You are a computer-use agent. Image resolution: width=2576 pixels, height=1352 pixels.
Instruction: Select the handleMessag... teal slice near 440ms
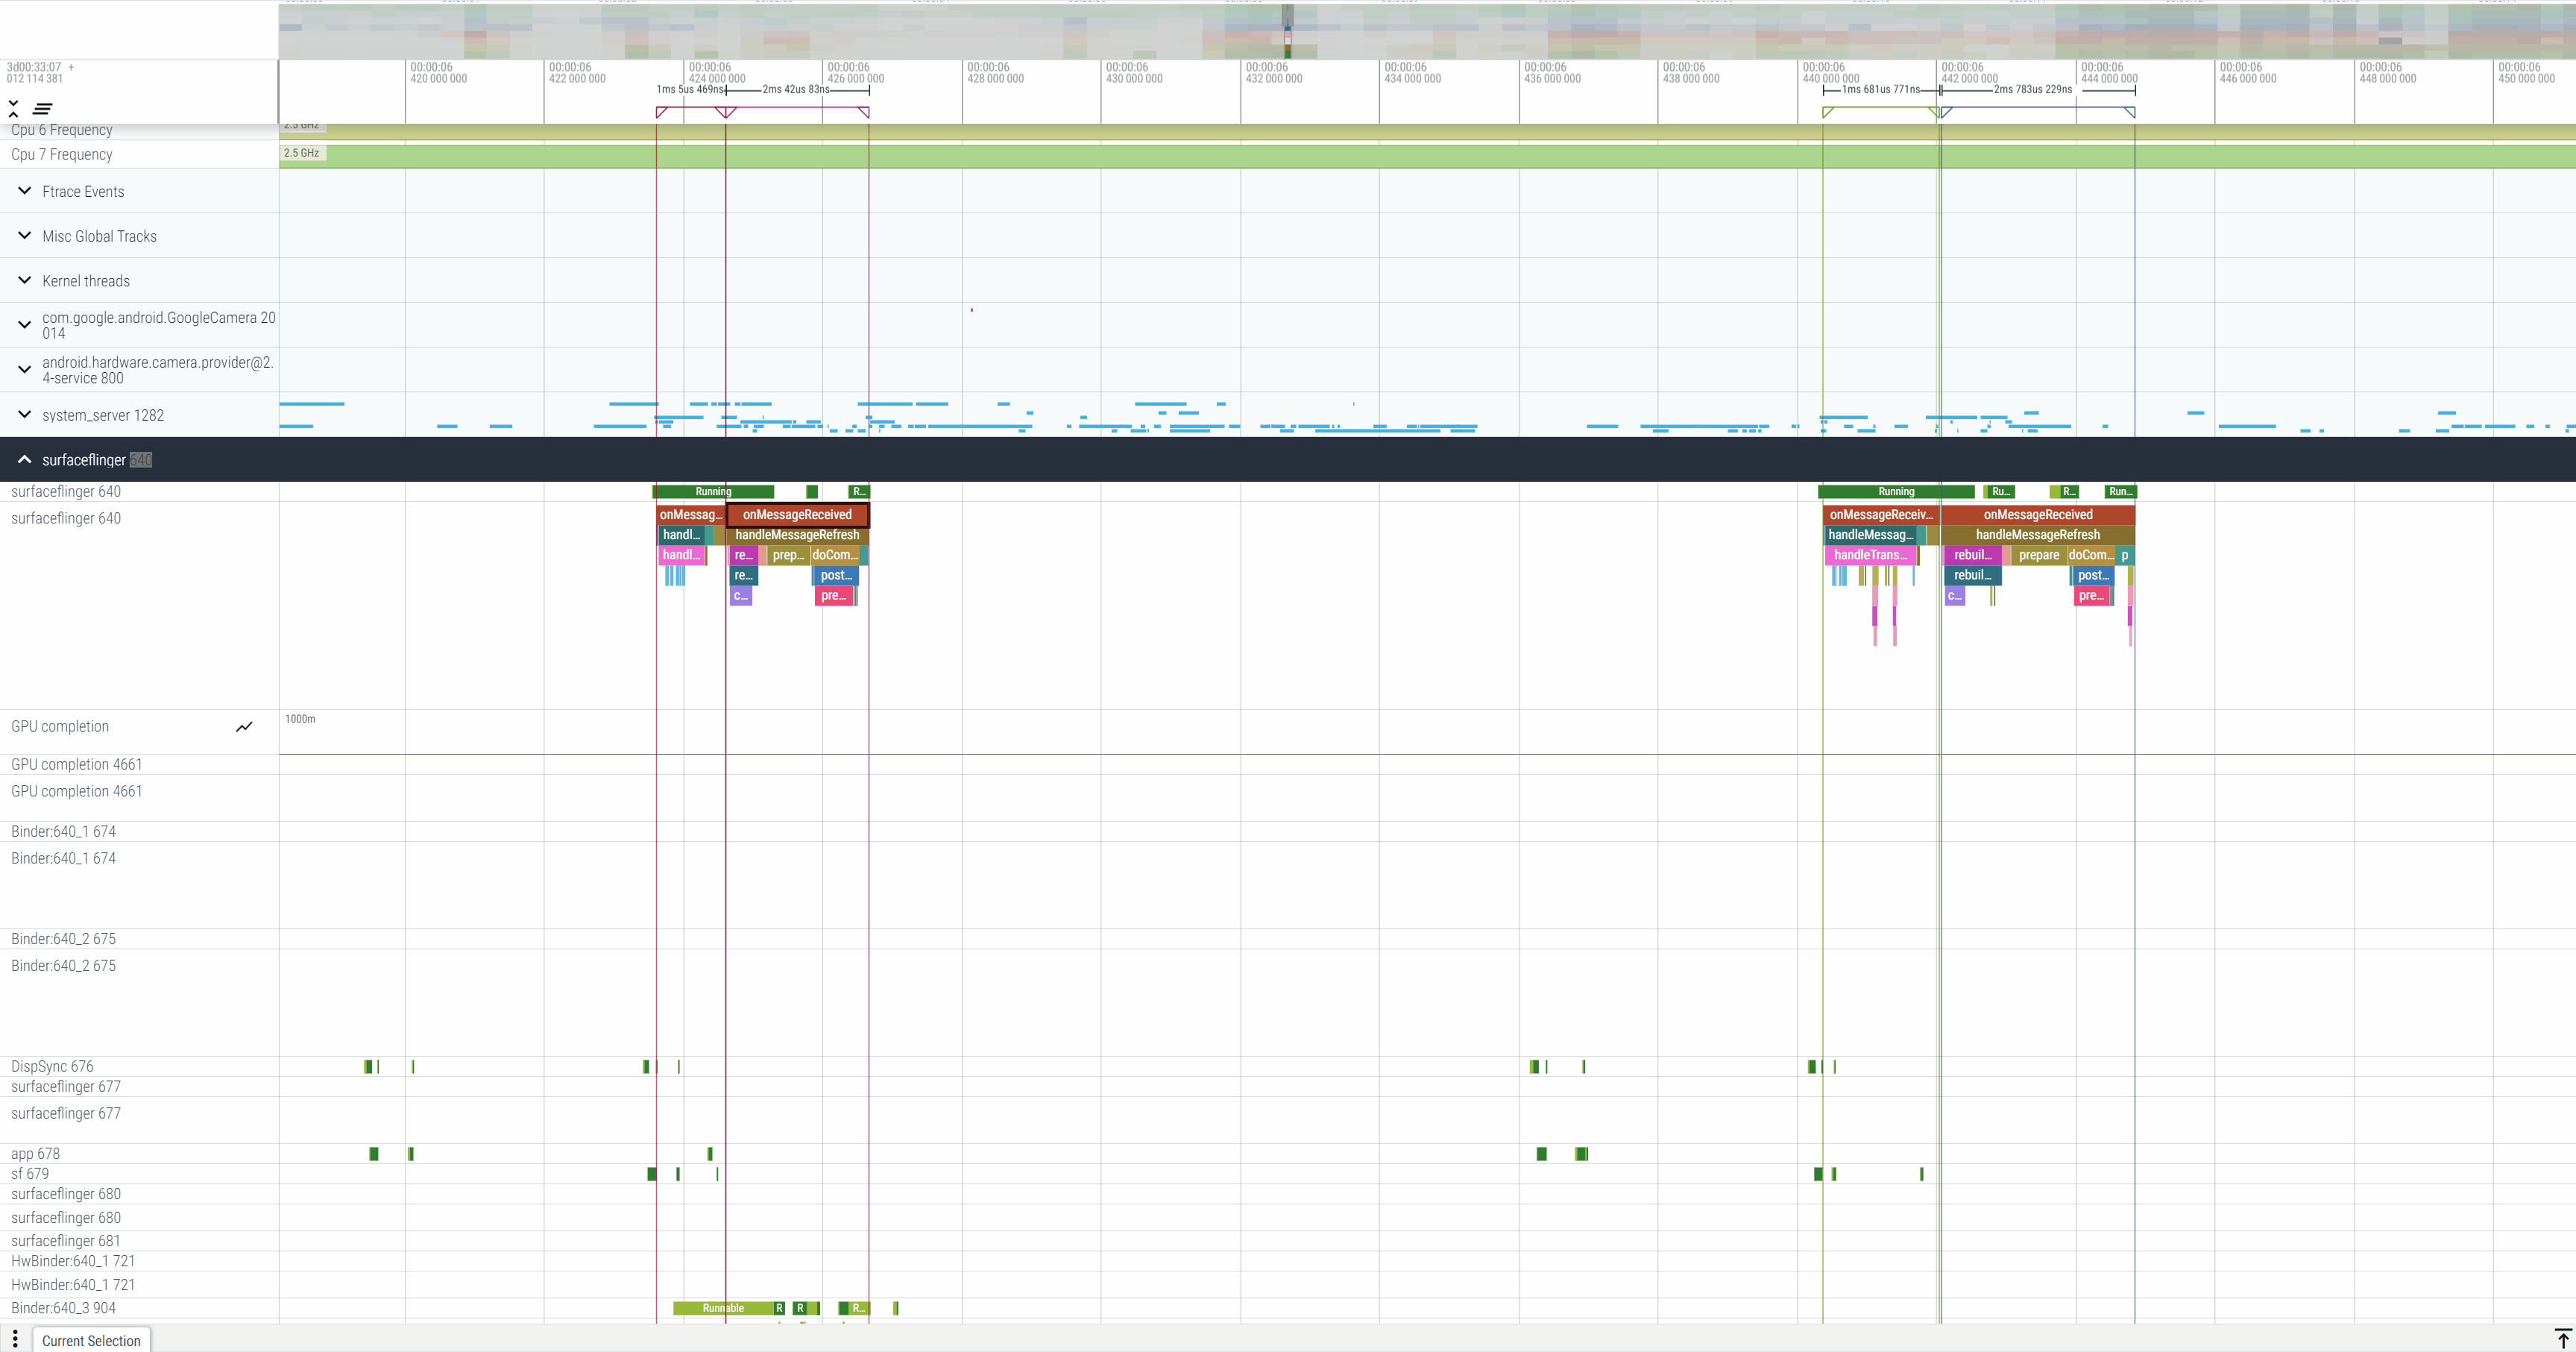tap(1870, 535)
